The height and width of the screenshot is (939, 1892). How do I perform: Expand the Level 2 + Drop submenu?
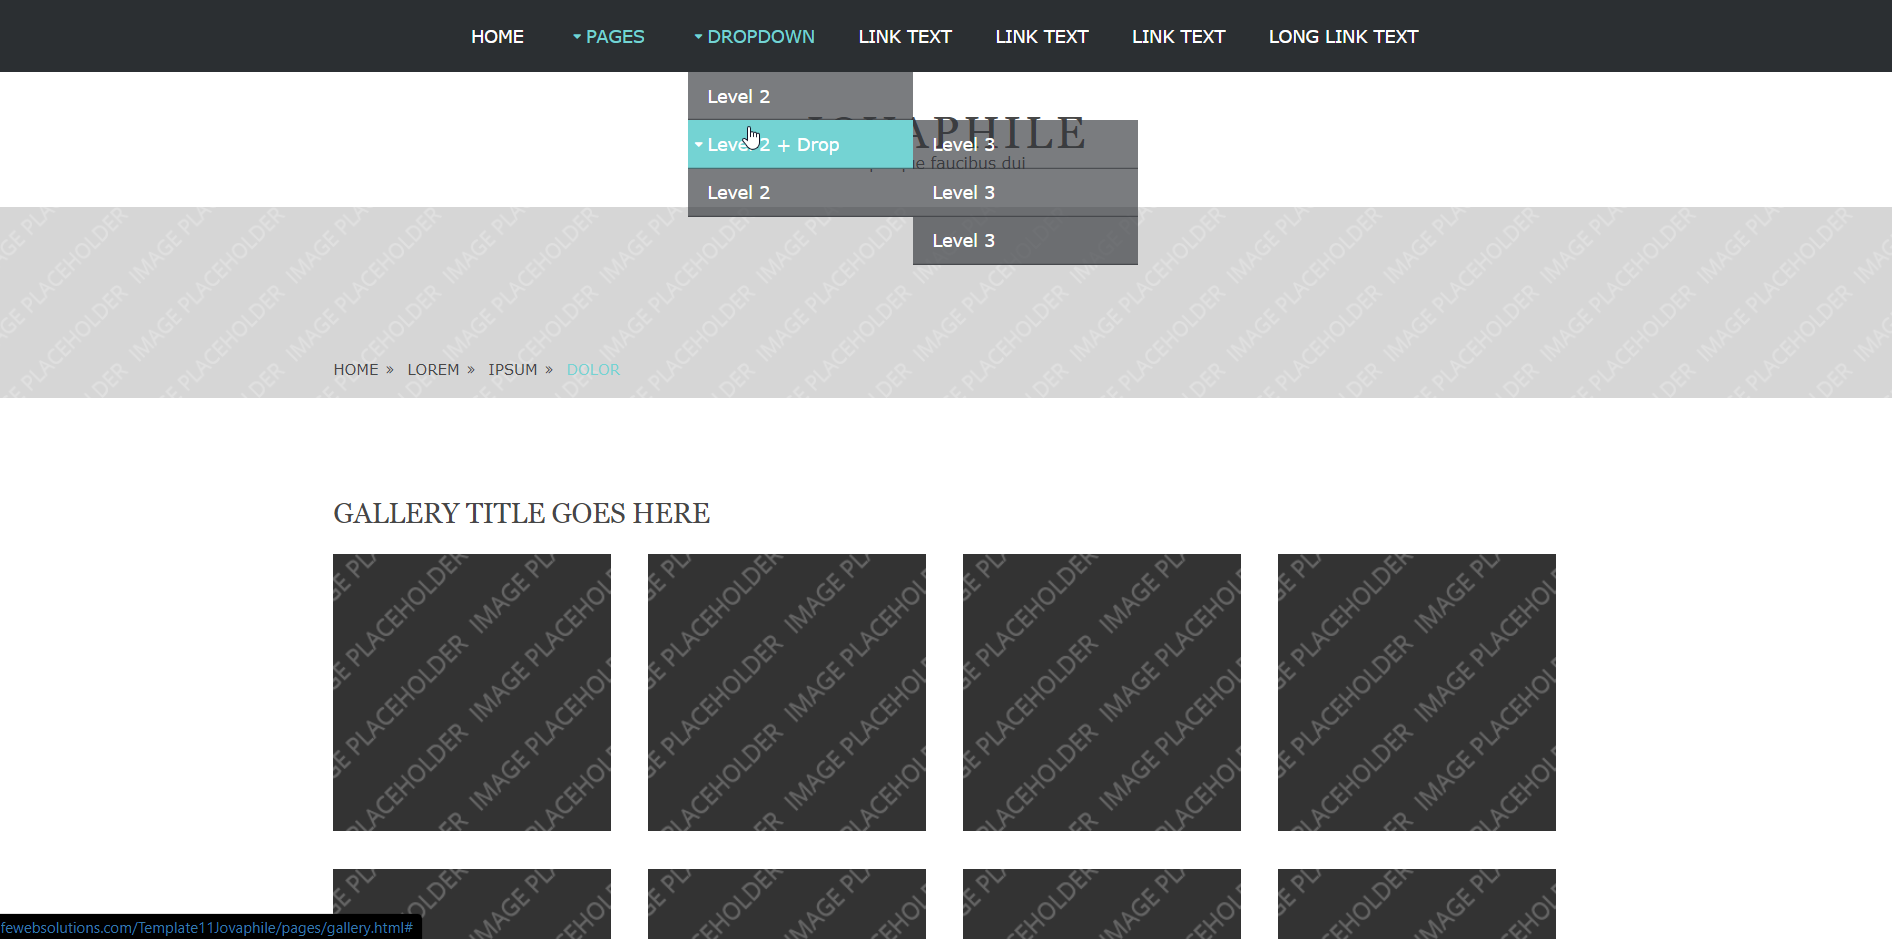coord(800,144)
